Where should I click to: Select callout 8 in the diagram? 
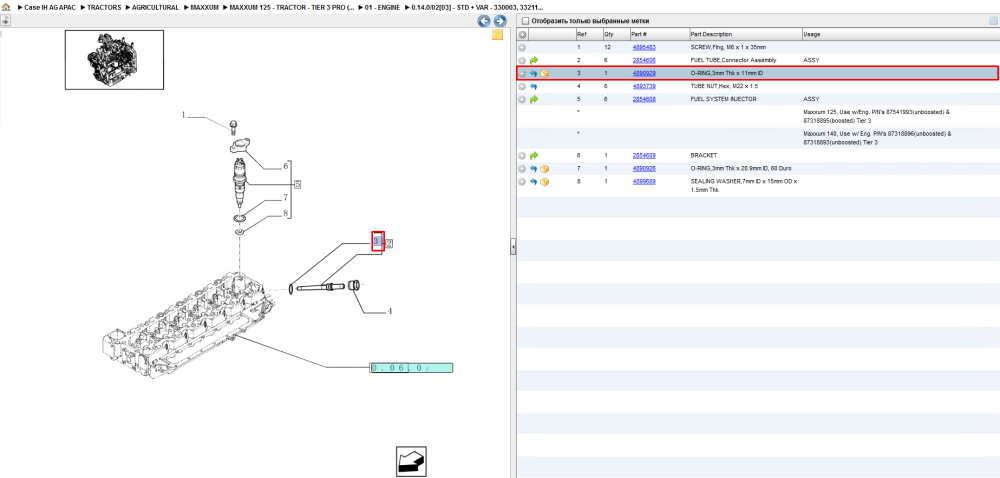(x=286, y=214)
